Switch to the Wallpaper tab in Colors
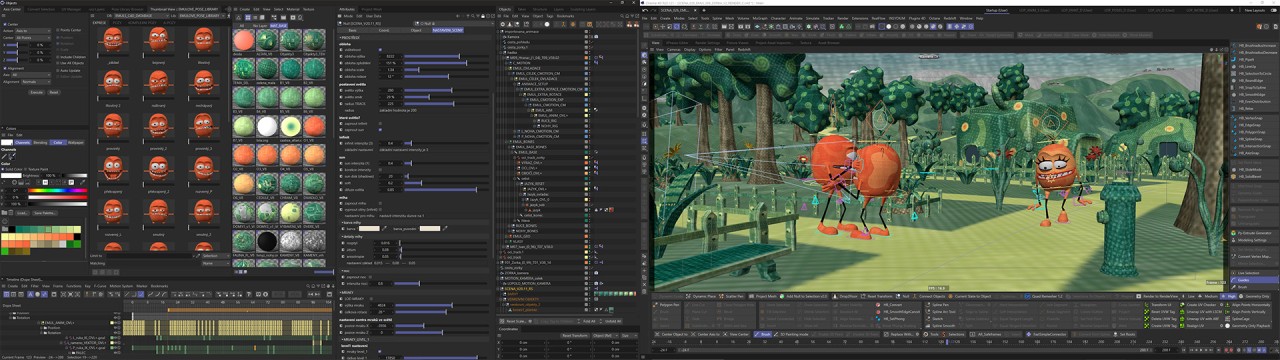The height and width of the screenshot is (360, 1280). point(76,142)
